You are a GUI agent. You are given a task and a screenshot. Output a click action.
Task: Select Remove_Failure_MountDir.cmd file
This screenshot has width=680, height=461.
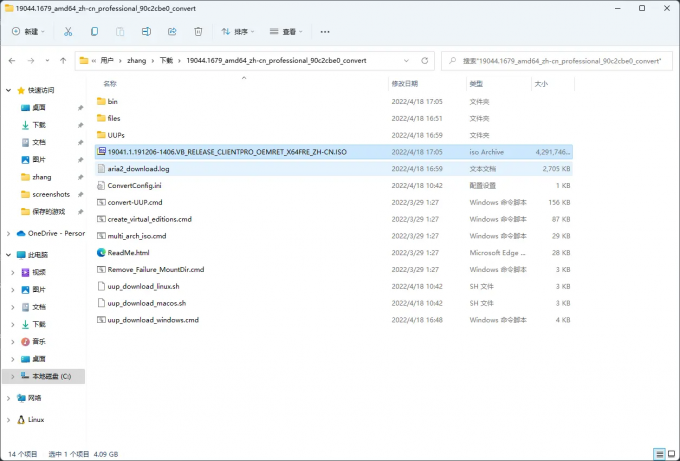[x=333, y=269]
